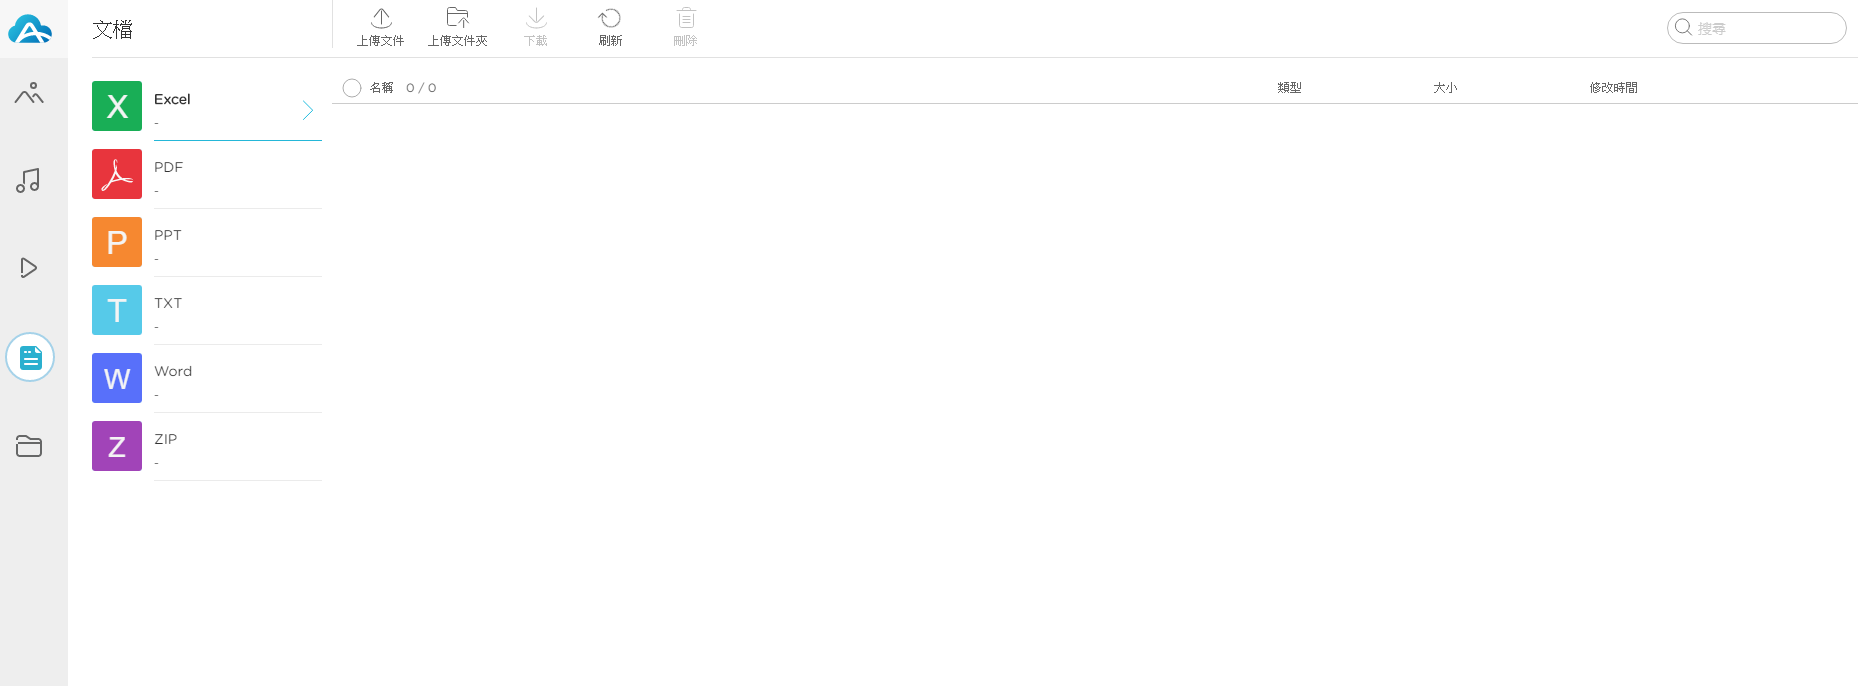Screen dimensions: 1858x686
Task: Click the 上傳文件夾 upload folder button
Action: [458, 28]
